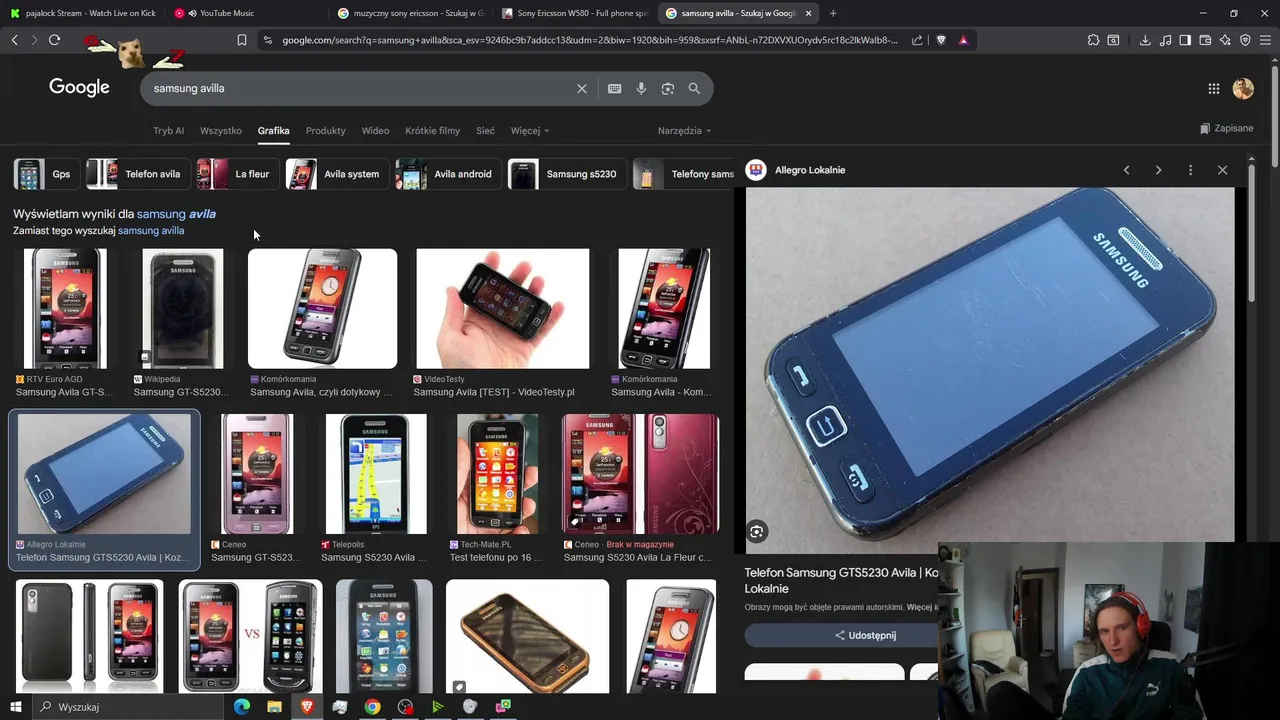The height and width of the screenshot is (720, 1280).
Task: Expand the Narzędzia tools dropdown
Action: click(684, 131)
